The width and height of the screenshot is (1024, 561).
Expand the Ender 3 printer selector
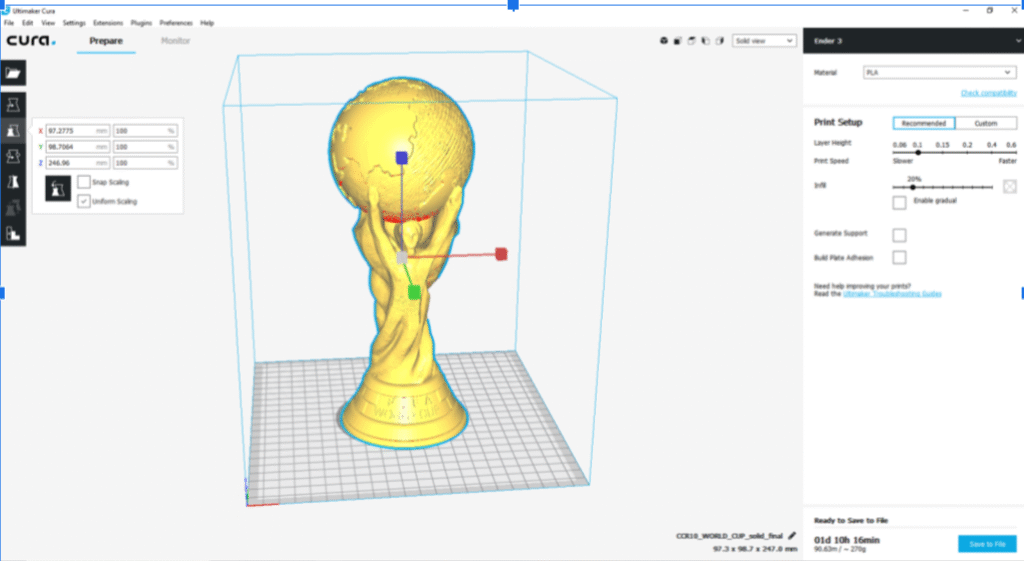point(913,40)
